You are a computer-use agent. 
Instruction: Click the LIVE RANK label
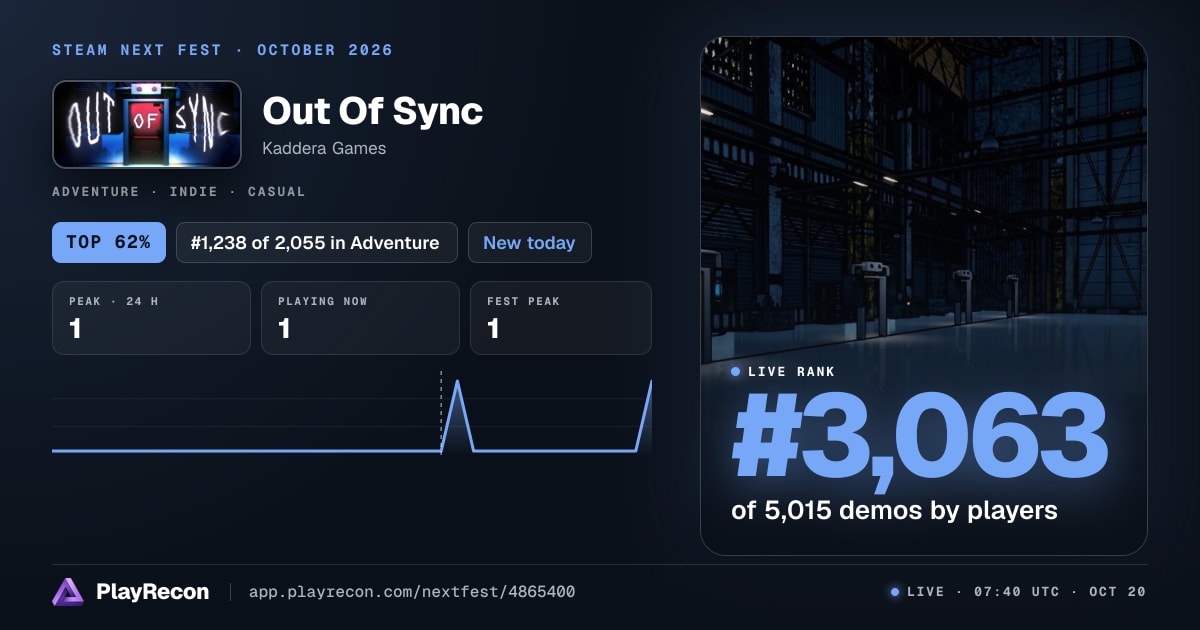pyautogui.click(x=791, y=372)
